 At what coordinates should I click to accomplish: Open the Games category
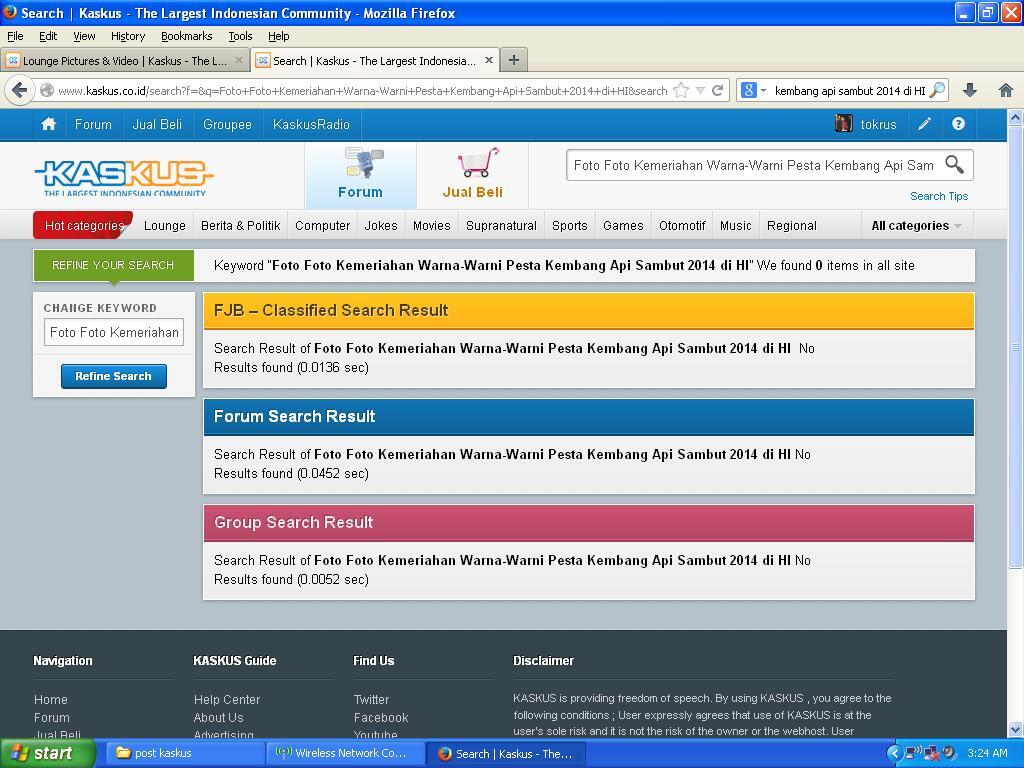tap(623, 225)
